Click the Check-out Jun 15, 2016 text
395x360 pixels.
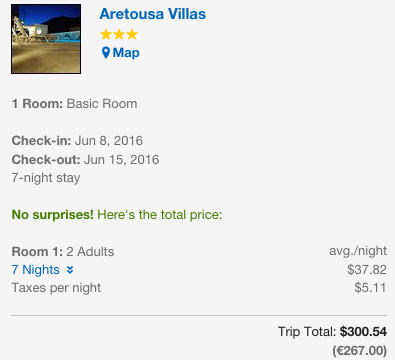pos(85,160)
